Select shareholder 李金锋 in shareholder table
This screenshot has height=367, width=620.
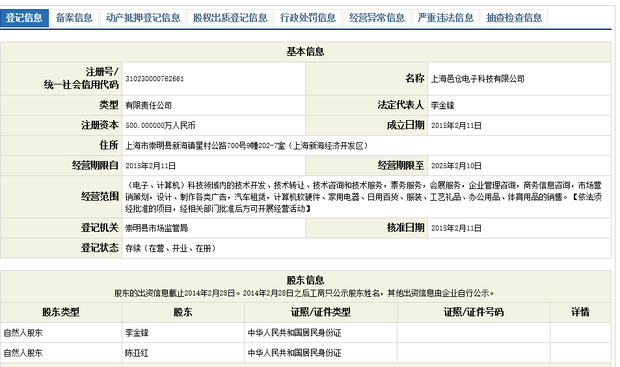[137, 333]
